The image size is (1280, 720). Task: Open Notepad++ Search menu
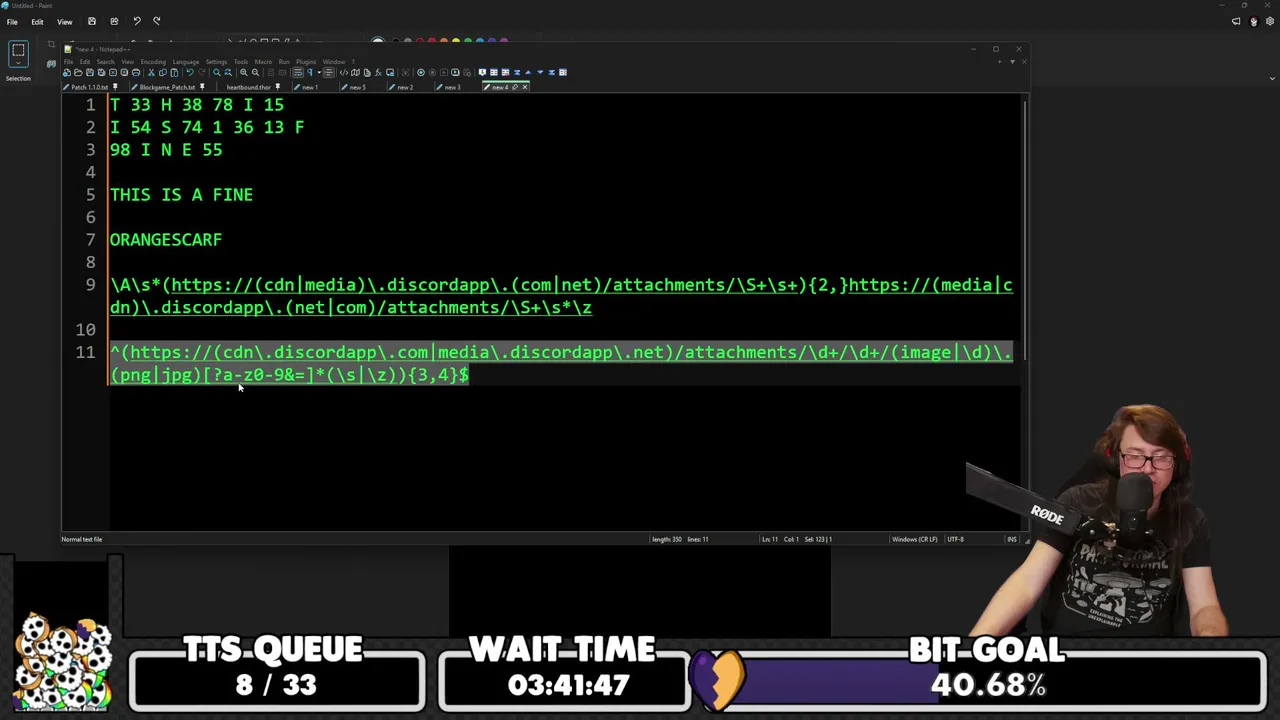[x=105, y=62]
